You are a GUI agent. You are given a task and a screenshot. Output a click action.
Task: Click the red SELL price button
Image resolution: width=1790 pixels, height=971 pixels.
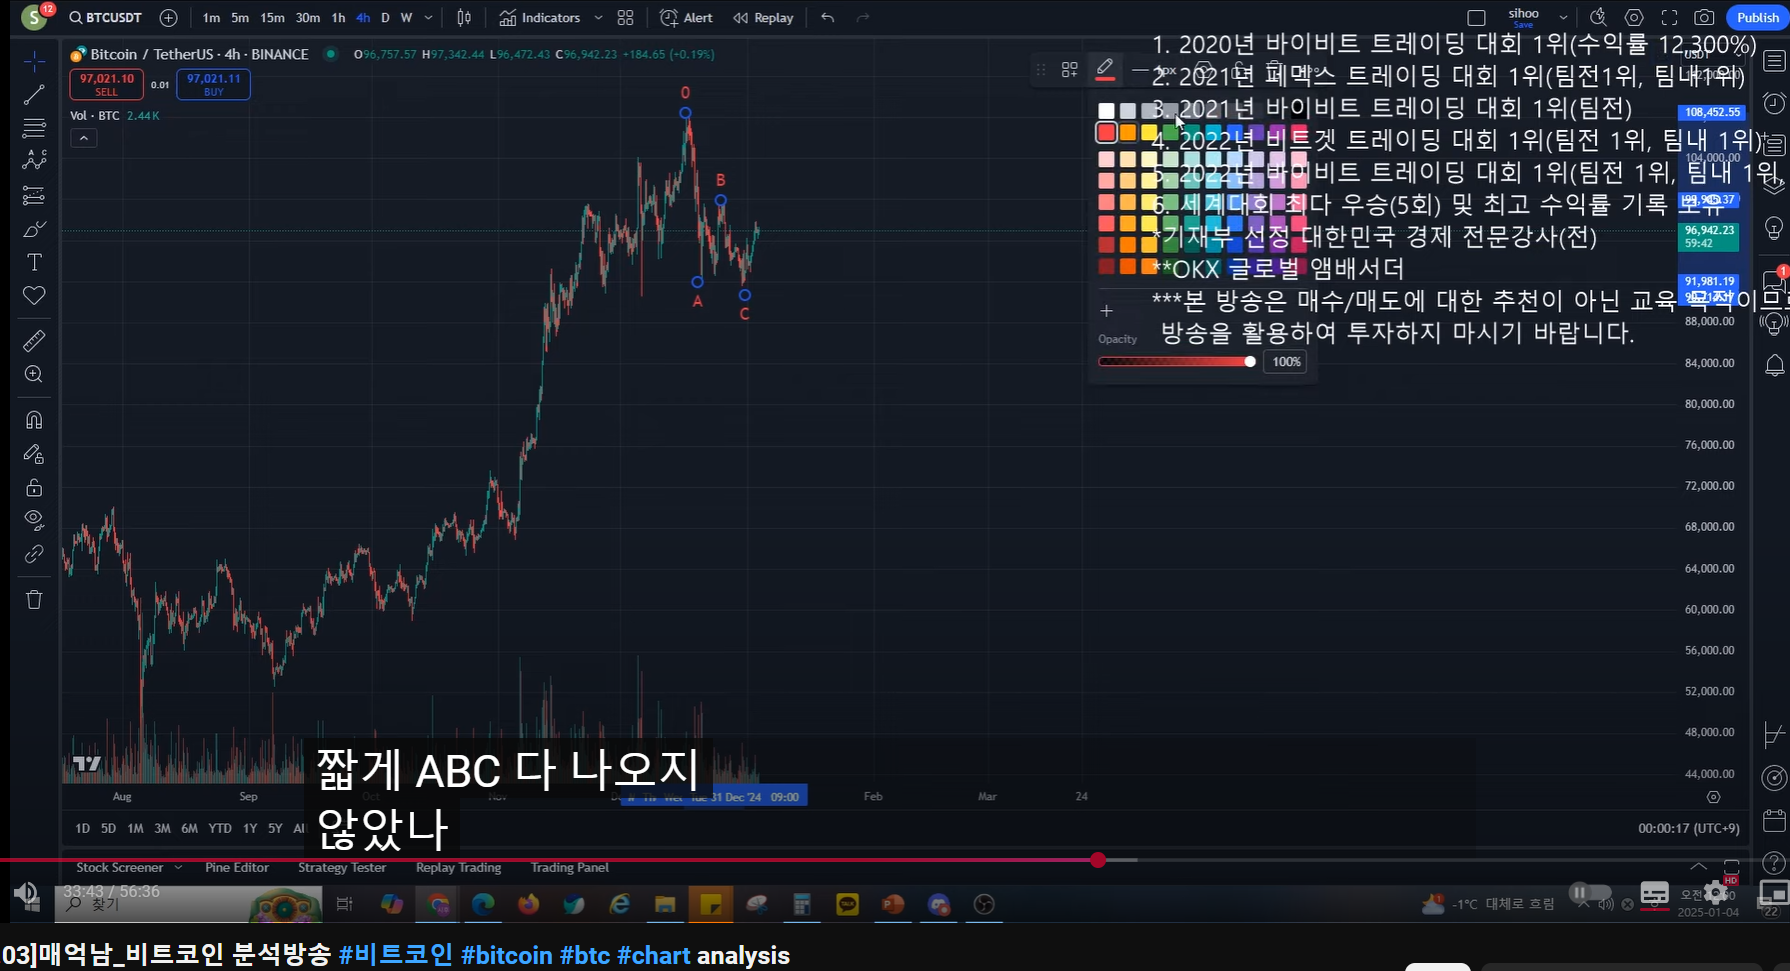tap(106, 84)
